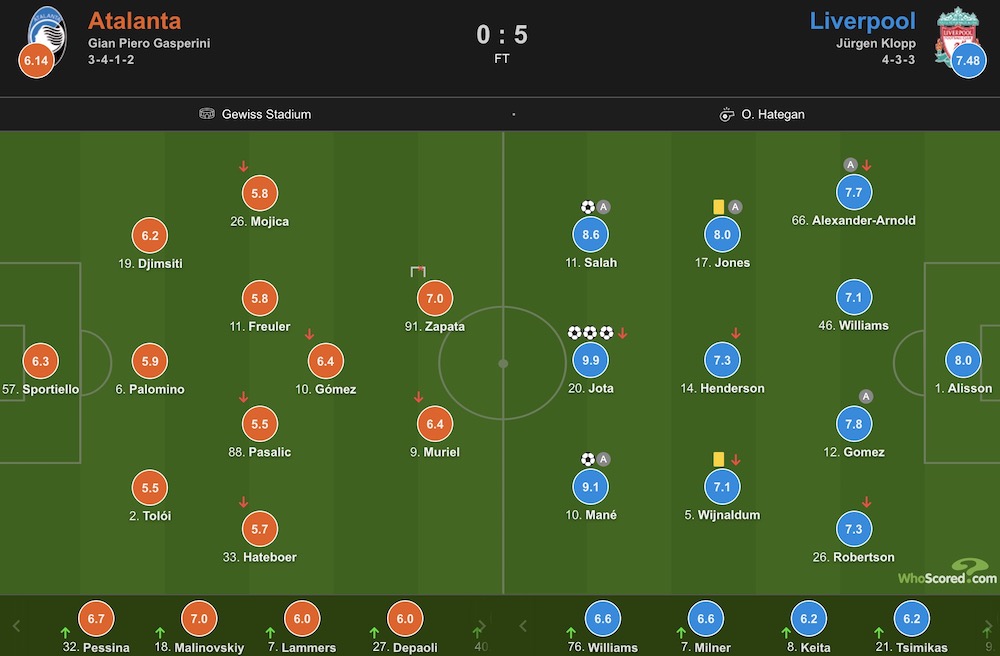Open the Liverpool team name link
The height and width of the screenshot is (656, 1000).
point(862,20)
